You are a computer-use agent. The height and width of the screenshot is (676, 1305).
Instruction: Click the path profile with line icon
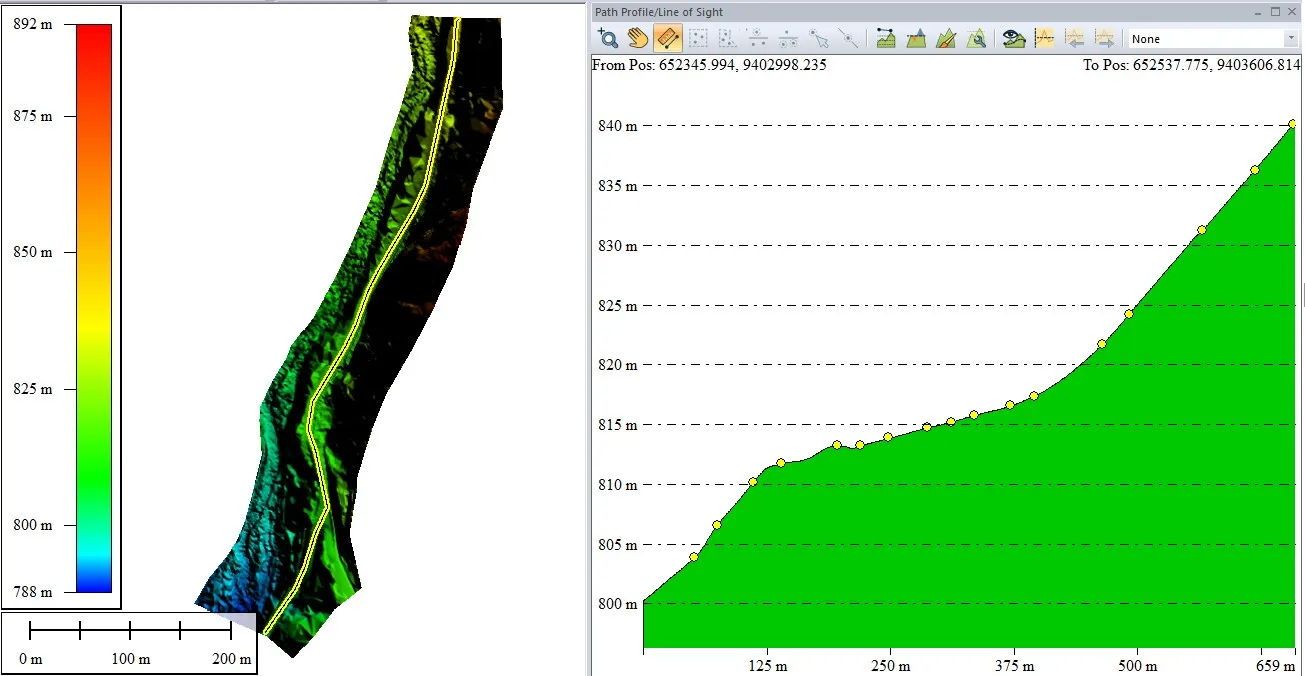[885, 39]
